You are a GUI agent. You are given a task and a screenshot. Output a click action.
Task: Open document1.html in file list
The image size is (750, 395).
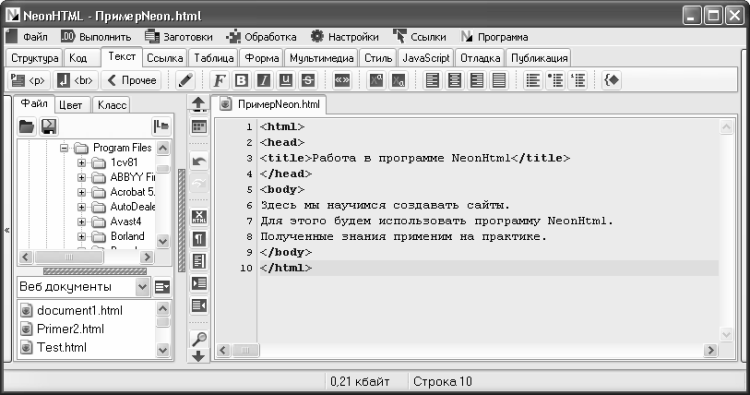click(71, 311)
